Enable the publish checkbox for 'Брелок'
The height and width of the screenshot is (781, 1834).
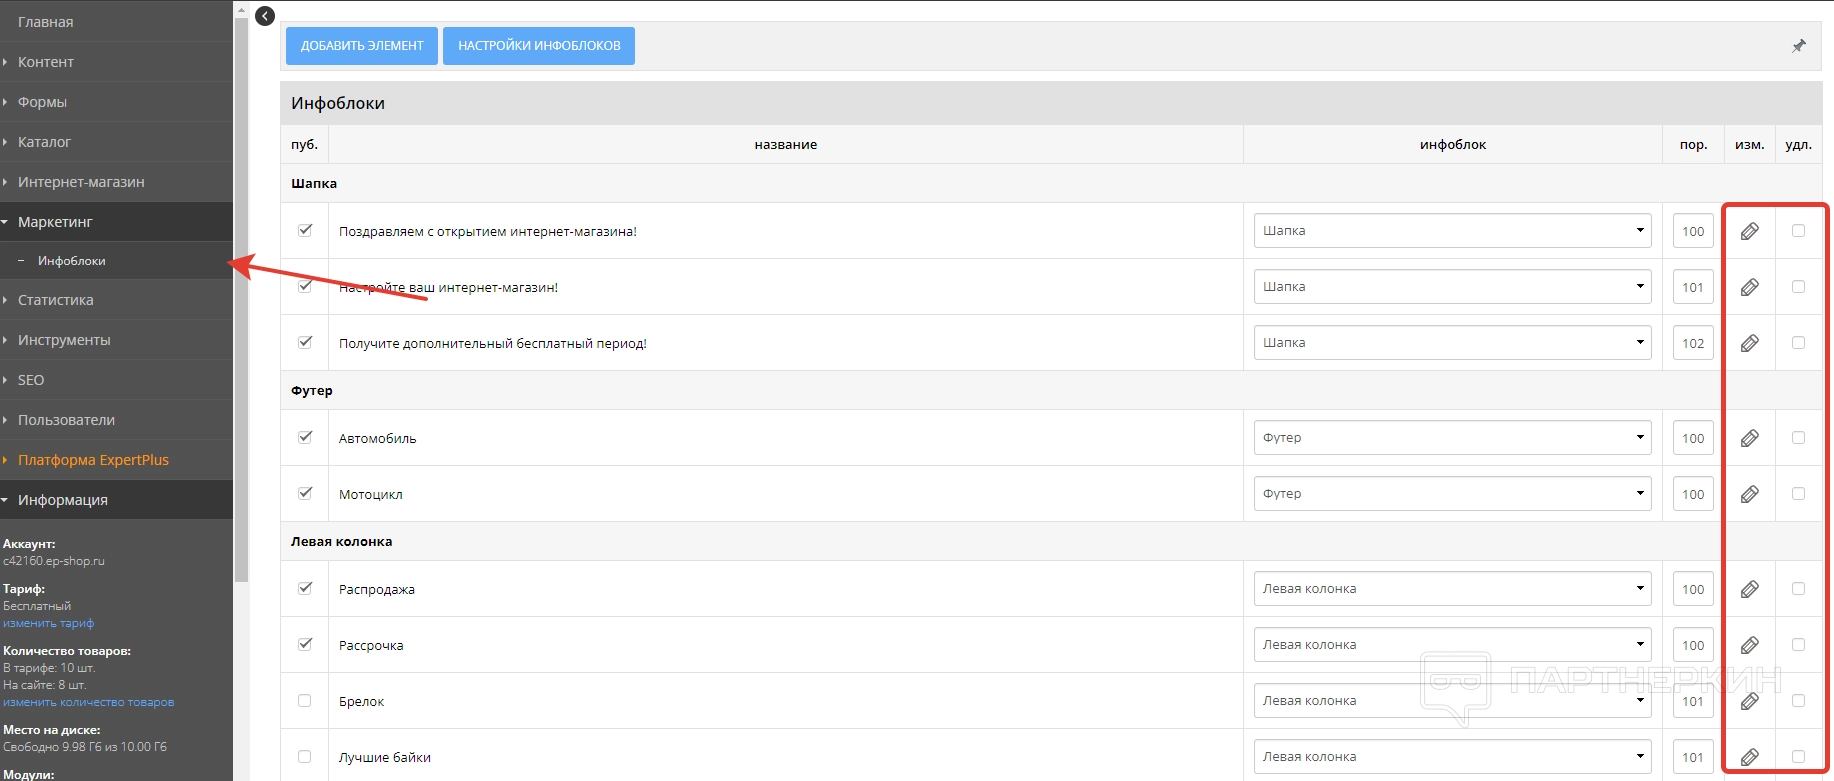[305, 701]
